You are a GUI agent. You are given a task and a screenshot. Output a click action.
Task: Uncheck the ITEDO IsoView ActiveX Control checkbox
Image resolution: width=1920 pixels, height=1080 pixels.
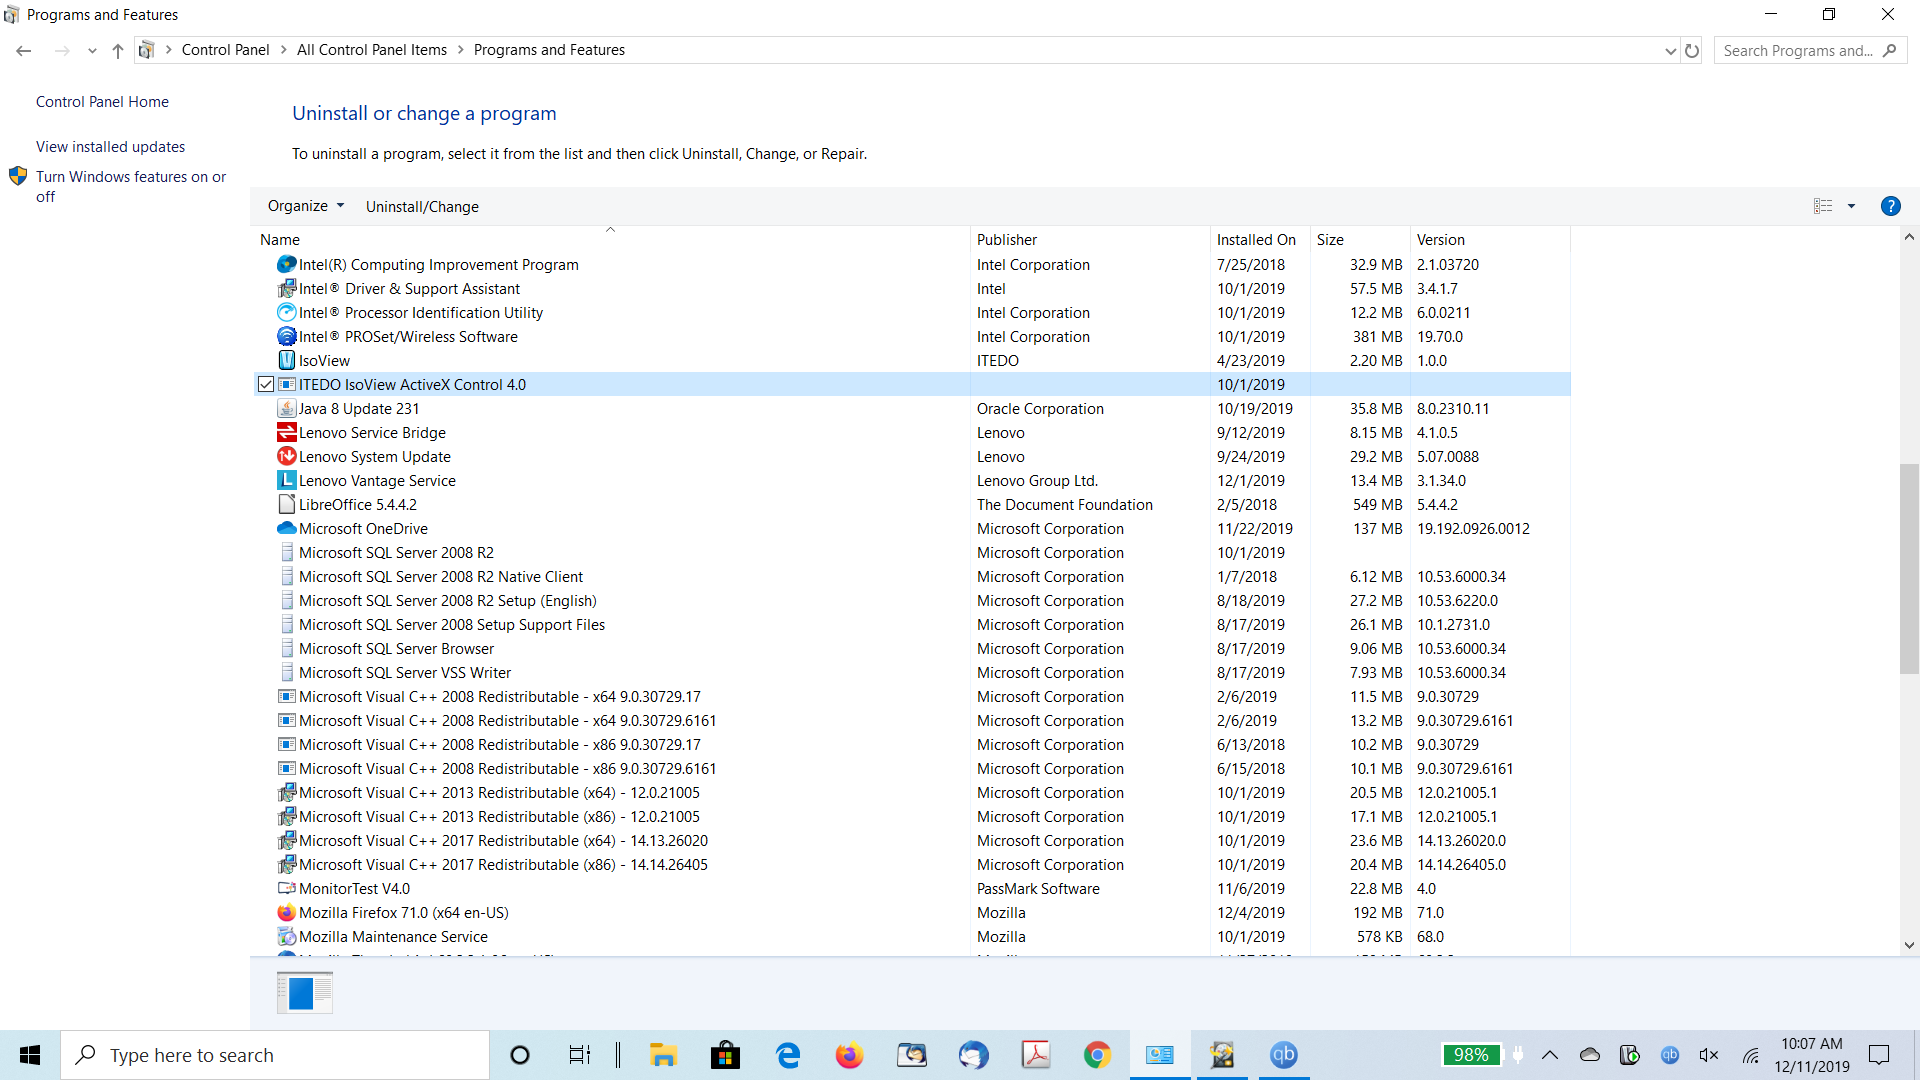[266, 385]
